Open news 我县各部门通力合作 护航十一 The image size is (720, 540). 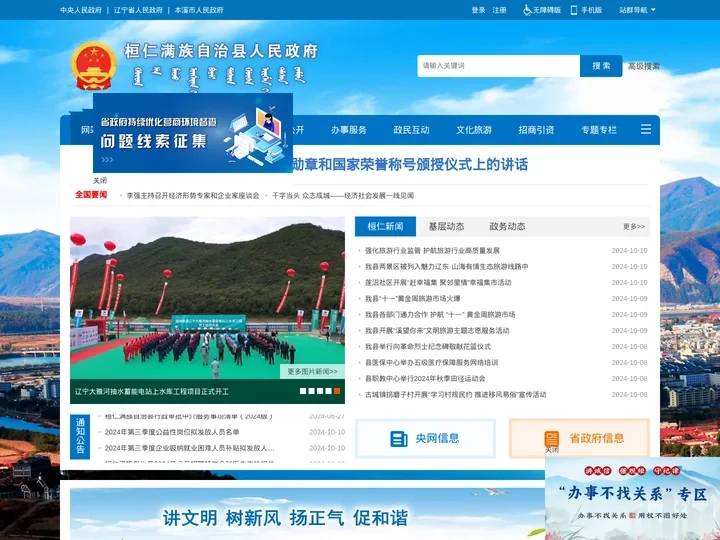click(x=440, y=315)
